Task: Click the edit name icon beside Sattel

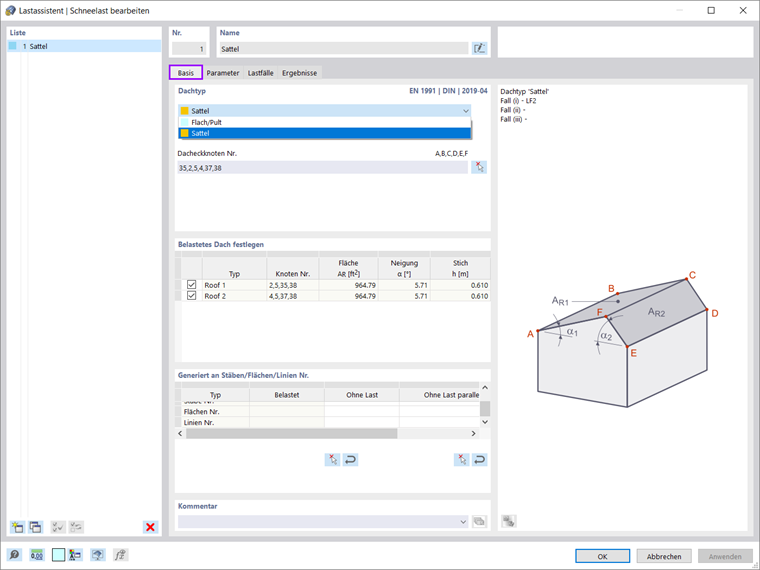Action: pos(479,48)
